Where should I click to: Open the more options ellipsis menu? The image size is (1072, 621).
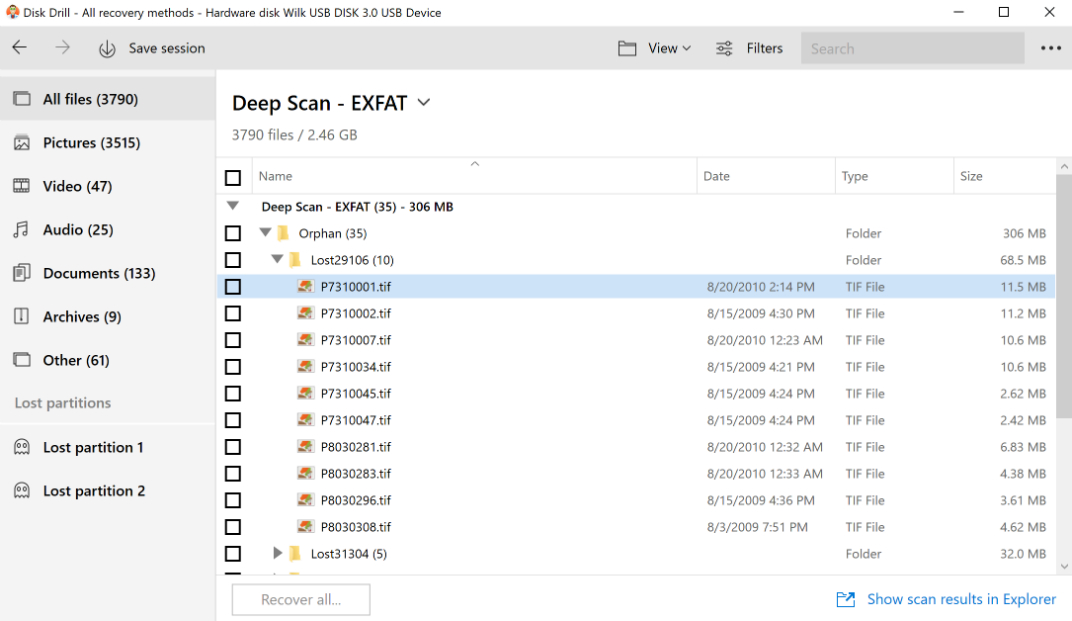point(1051,48)
